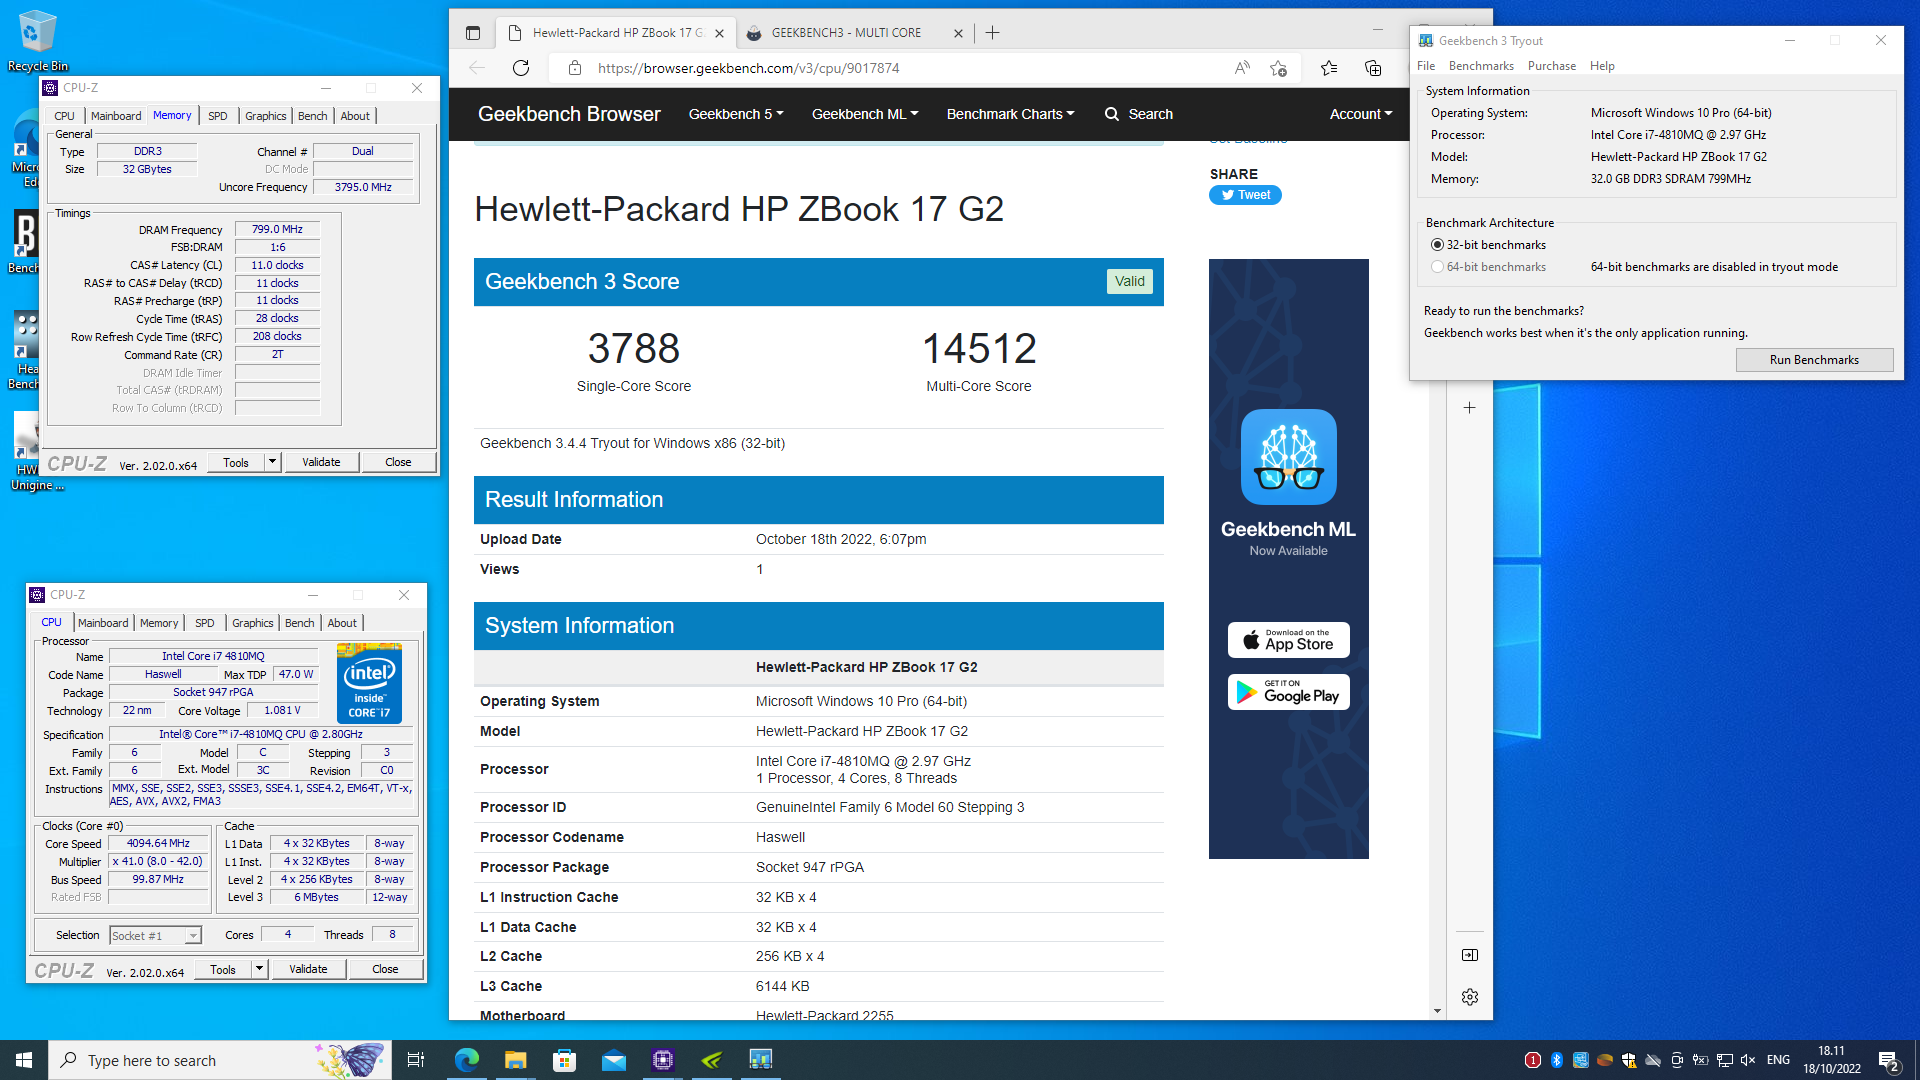The width and height of the screenshot is (1920, 1080).
Task: Open About tab in upper CPU-Z window
Action: 355,116
